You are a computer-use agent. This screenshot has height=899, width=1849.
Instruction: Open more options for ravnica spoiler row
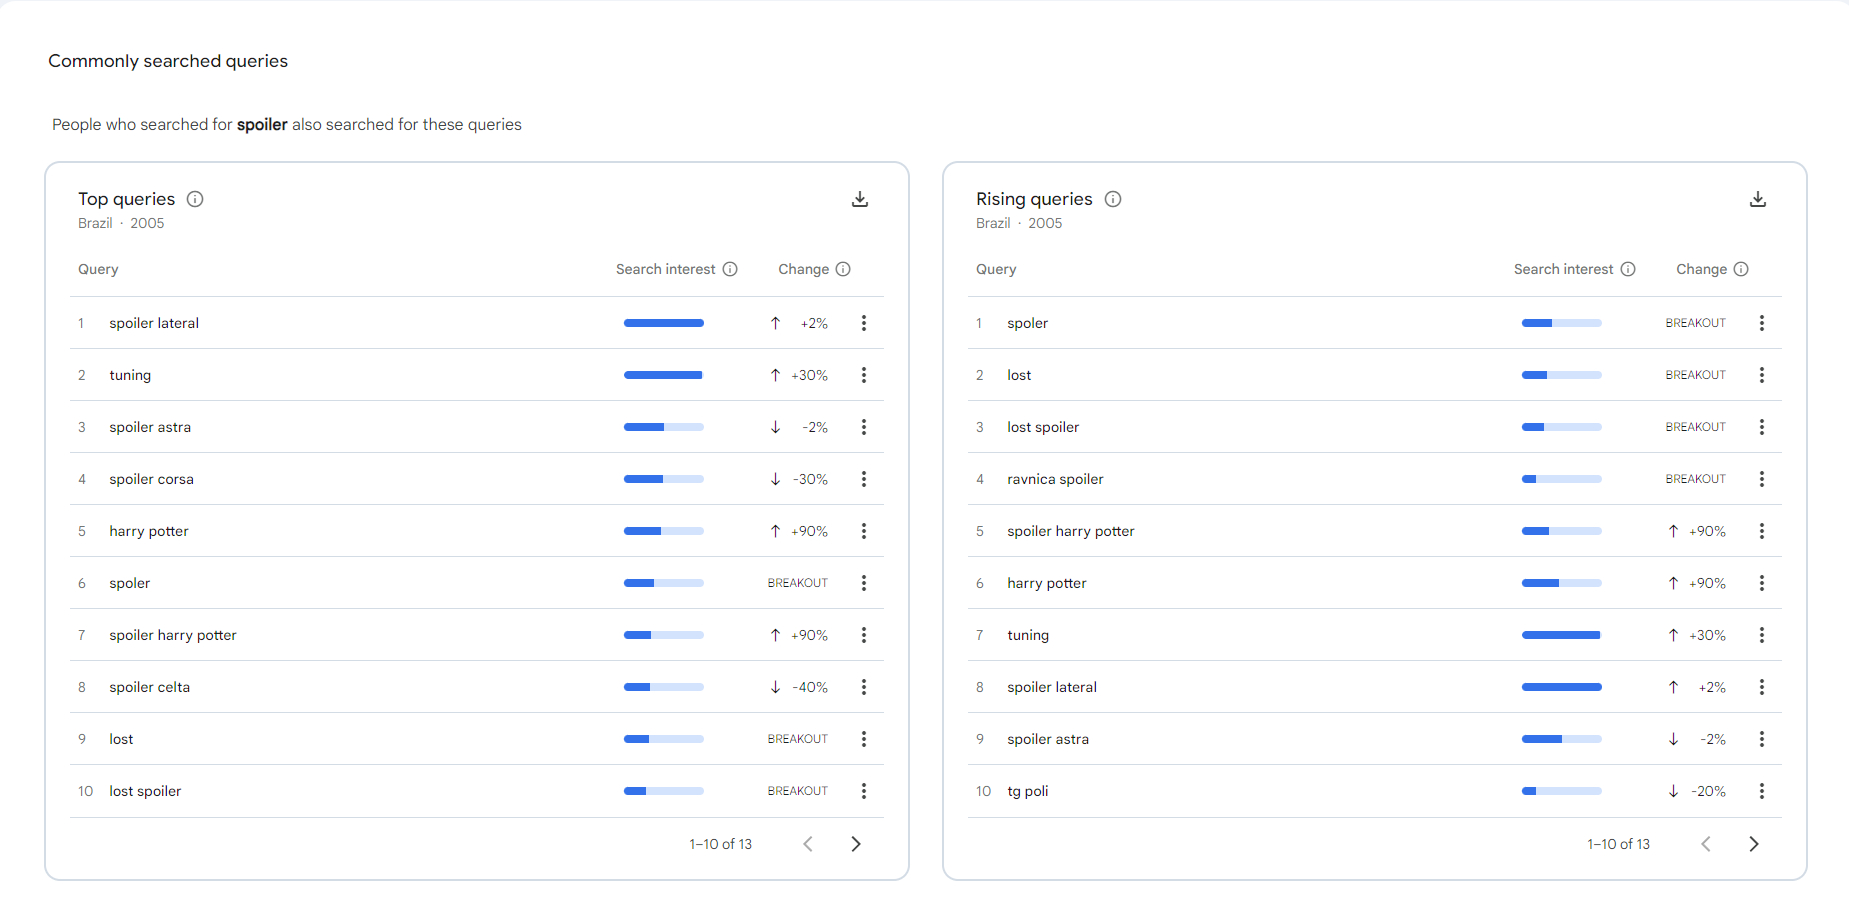(1761, 479)
